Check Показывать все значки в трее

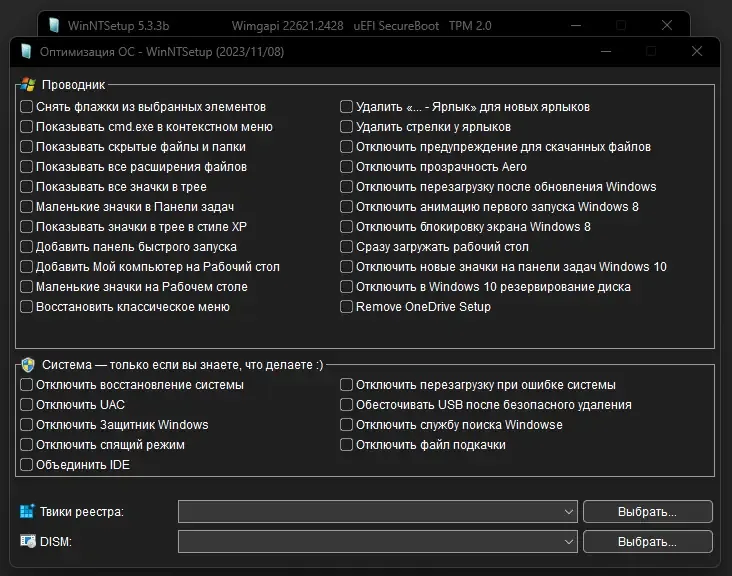[27, 187]
